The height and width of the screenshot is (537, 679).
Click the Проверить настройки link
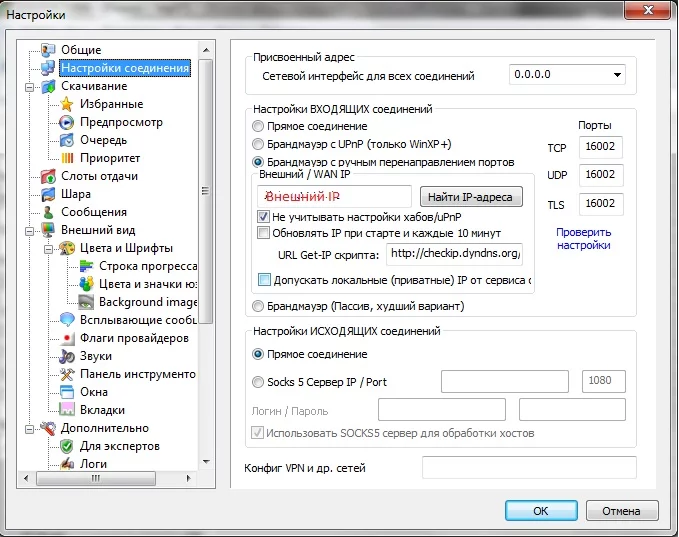coord(583,239)
